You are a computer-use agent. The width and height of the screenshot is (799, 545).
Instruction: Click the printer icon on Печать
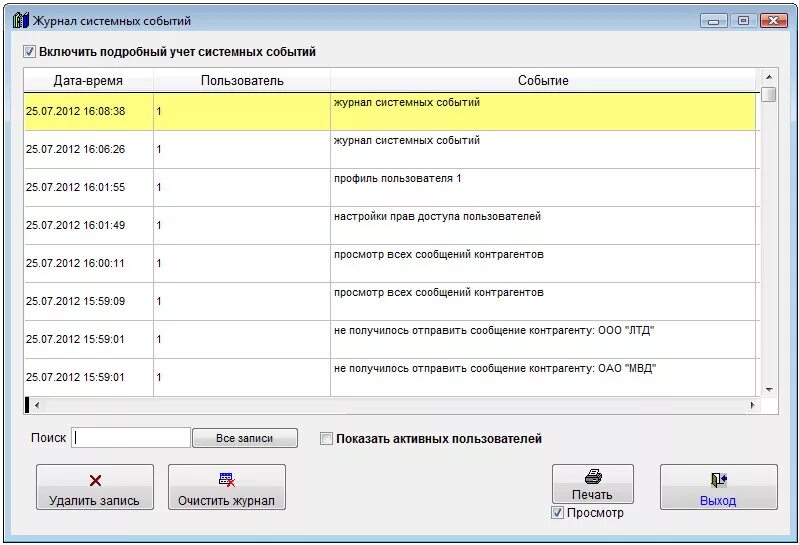click(x=593, y=476)
